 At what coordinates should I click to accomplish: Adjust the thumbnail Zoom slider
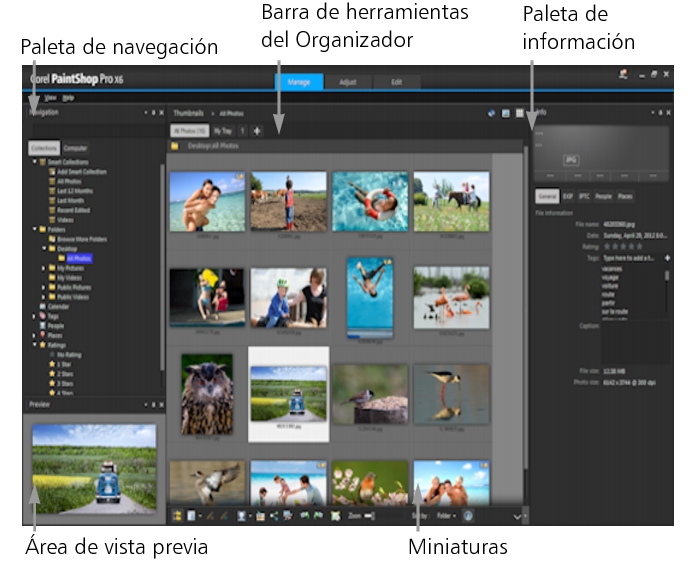click(369, 515)
